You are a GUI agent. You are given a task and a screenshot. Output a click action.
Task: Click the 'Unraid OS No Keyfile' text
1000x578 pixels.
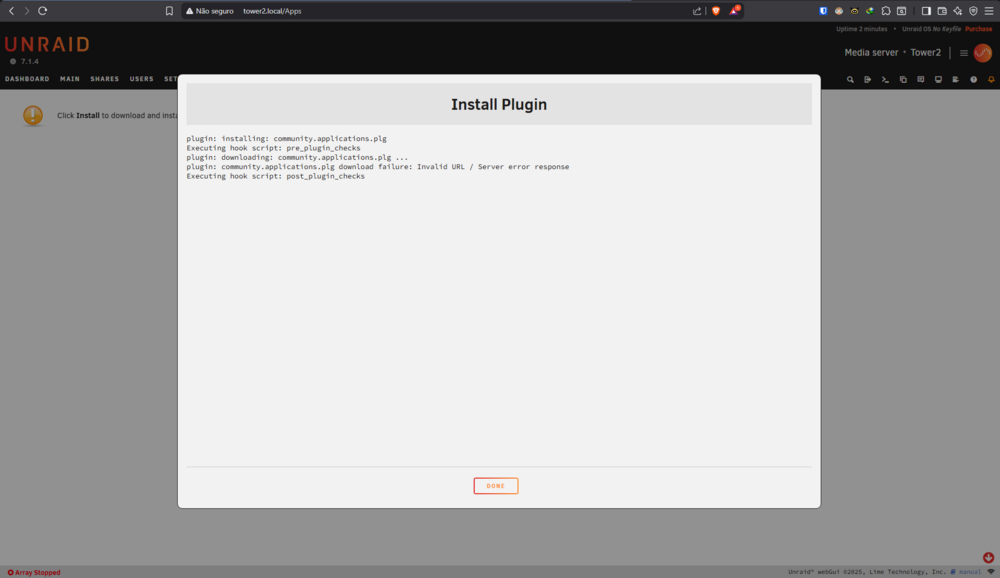931,29
